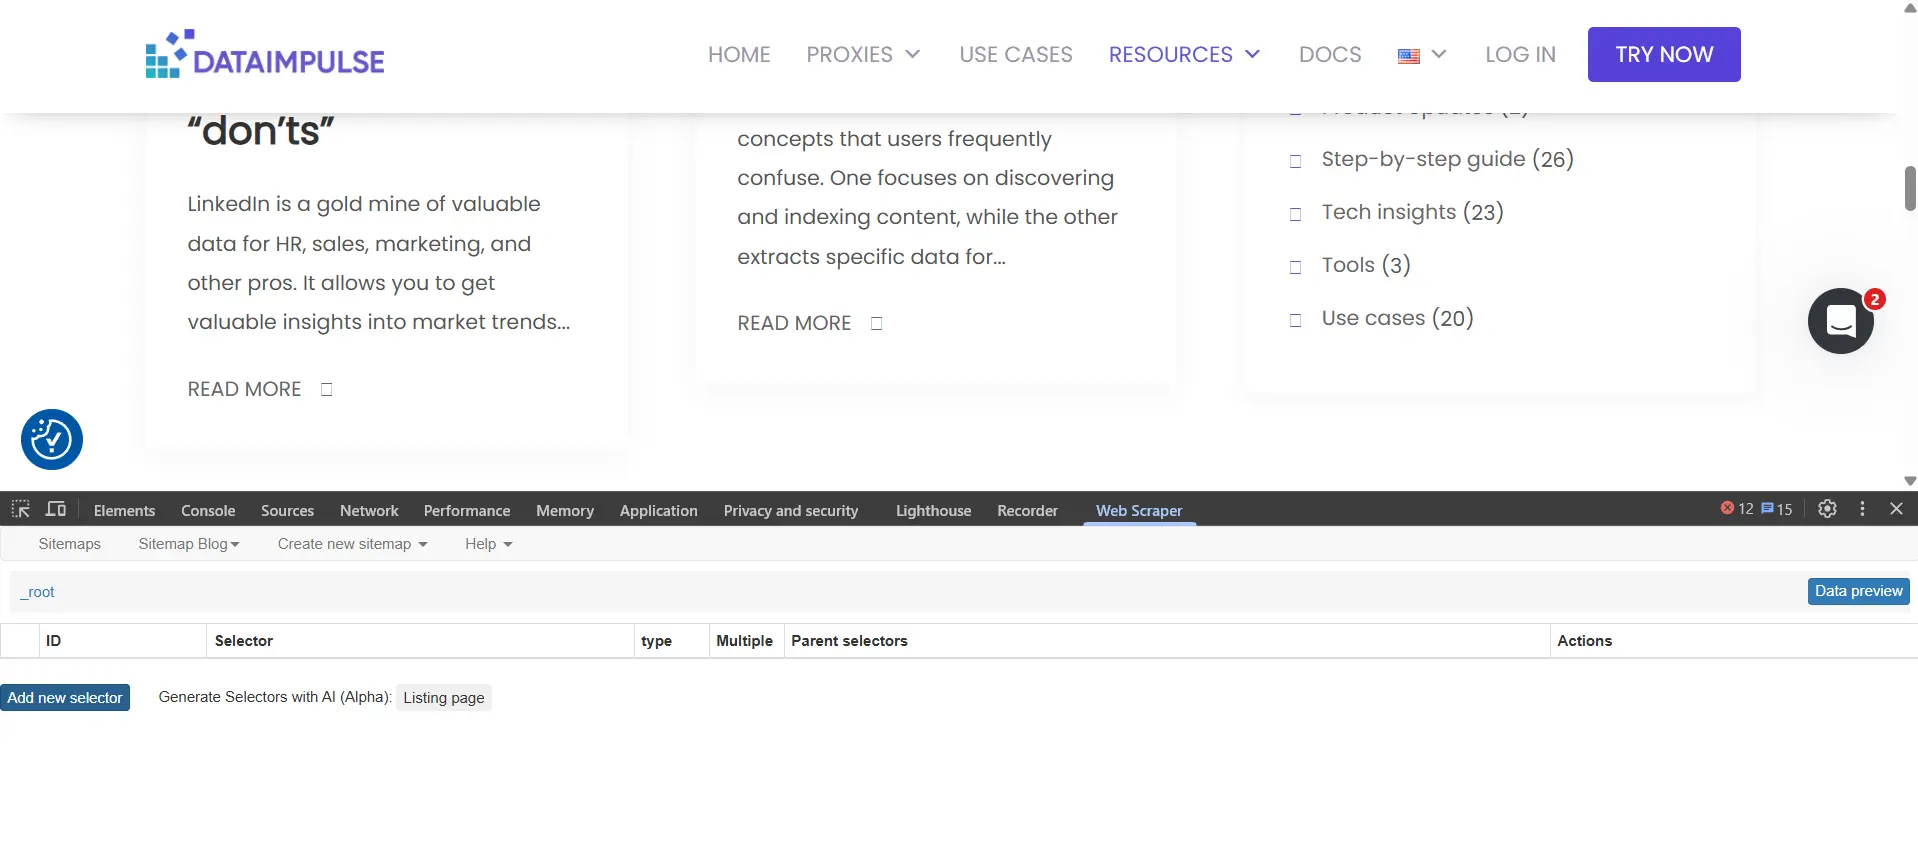1918x858 pixels.
Task: Open DevTools three-dot customize menu
Action: coord(1862,509)
